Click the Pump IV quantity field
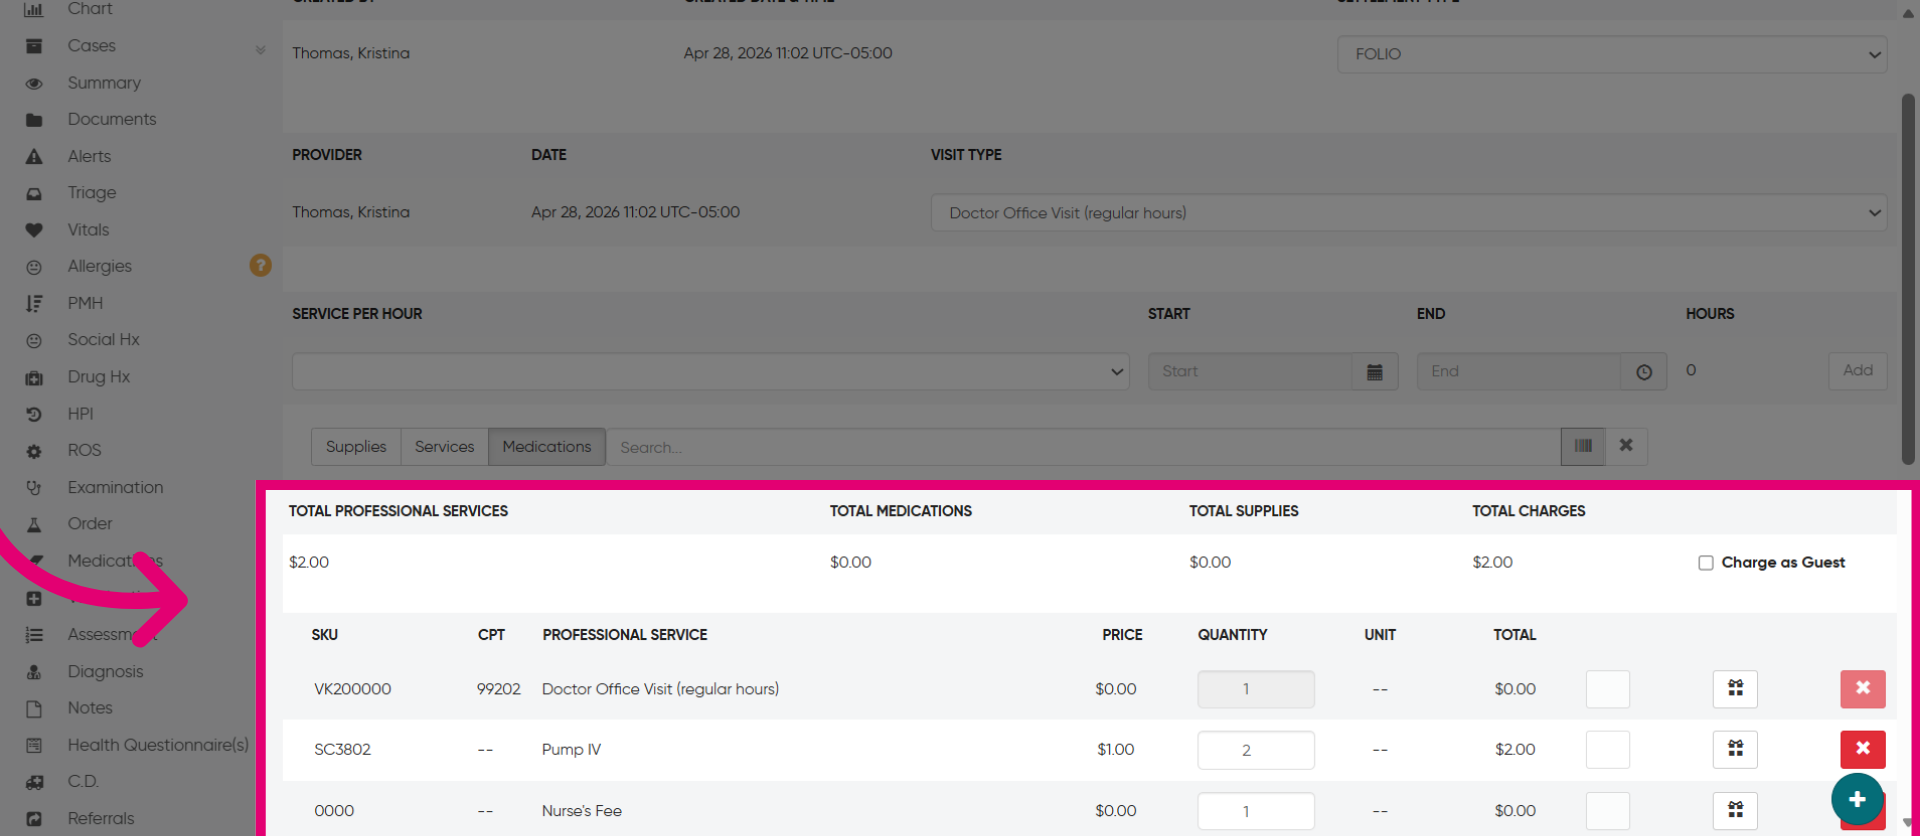The image size is (1920, 836). point(1256,750)
